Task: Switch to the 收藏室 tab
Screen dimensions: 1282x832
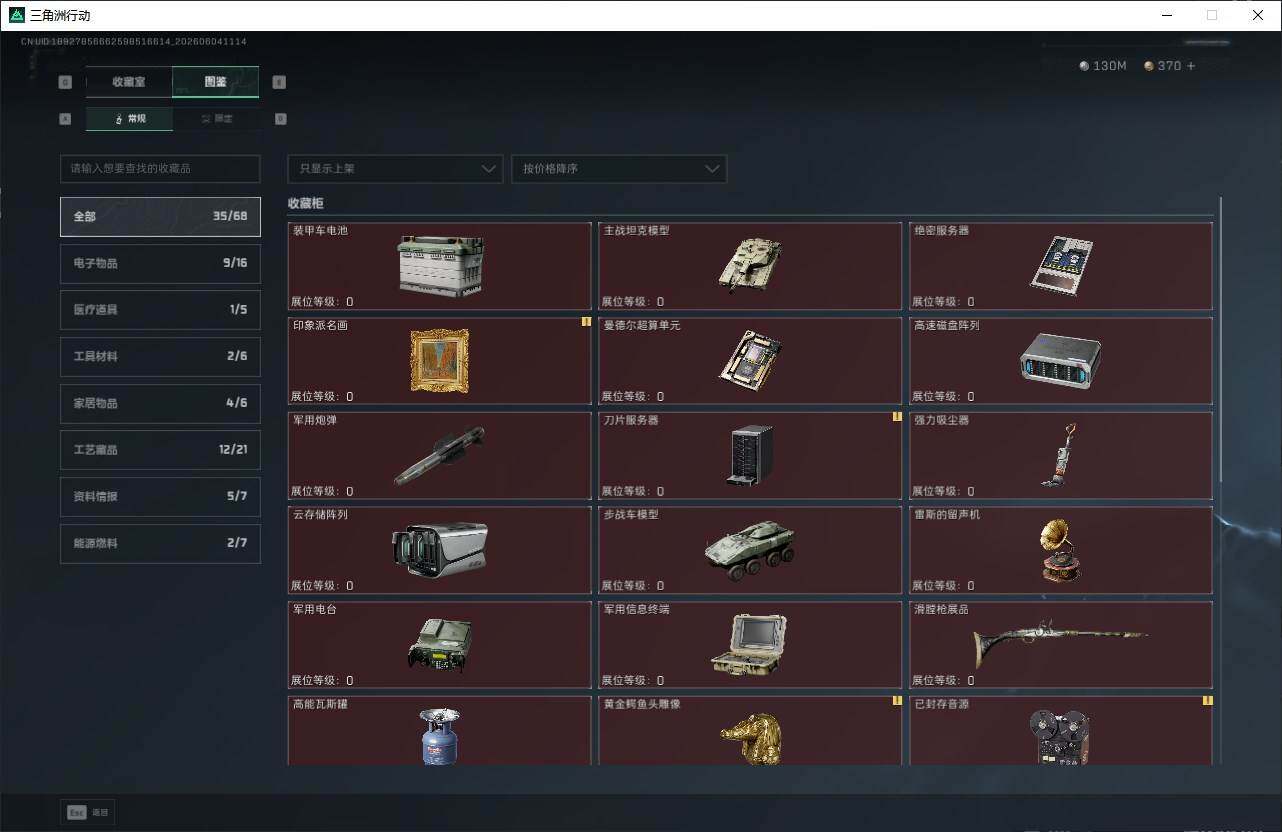Action: pos(129,82)
